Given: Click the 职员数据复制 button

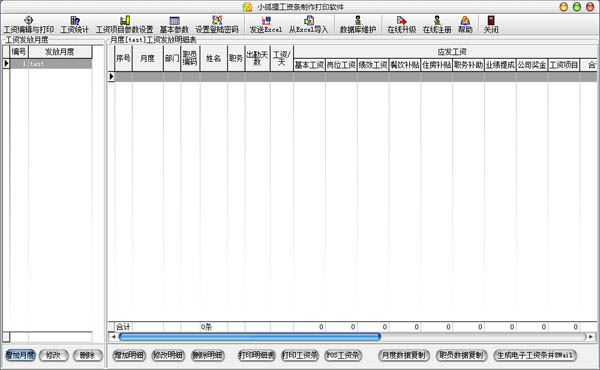Looking at the screenshot, I should [x=461, y=355].
